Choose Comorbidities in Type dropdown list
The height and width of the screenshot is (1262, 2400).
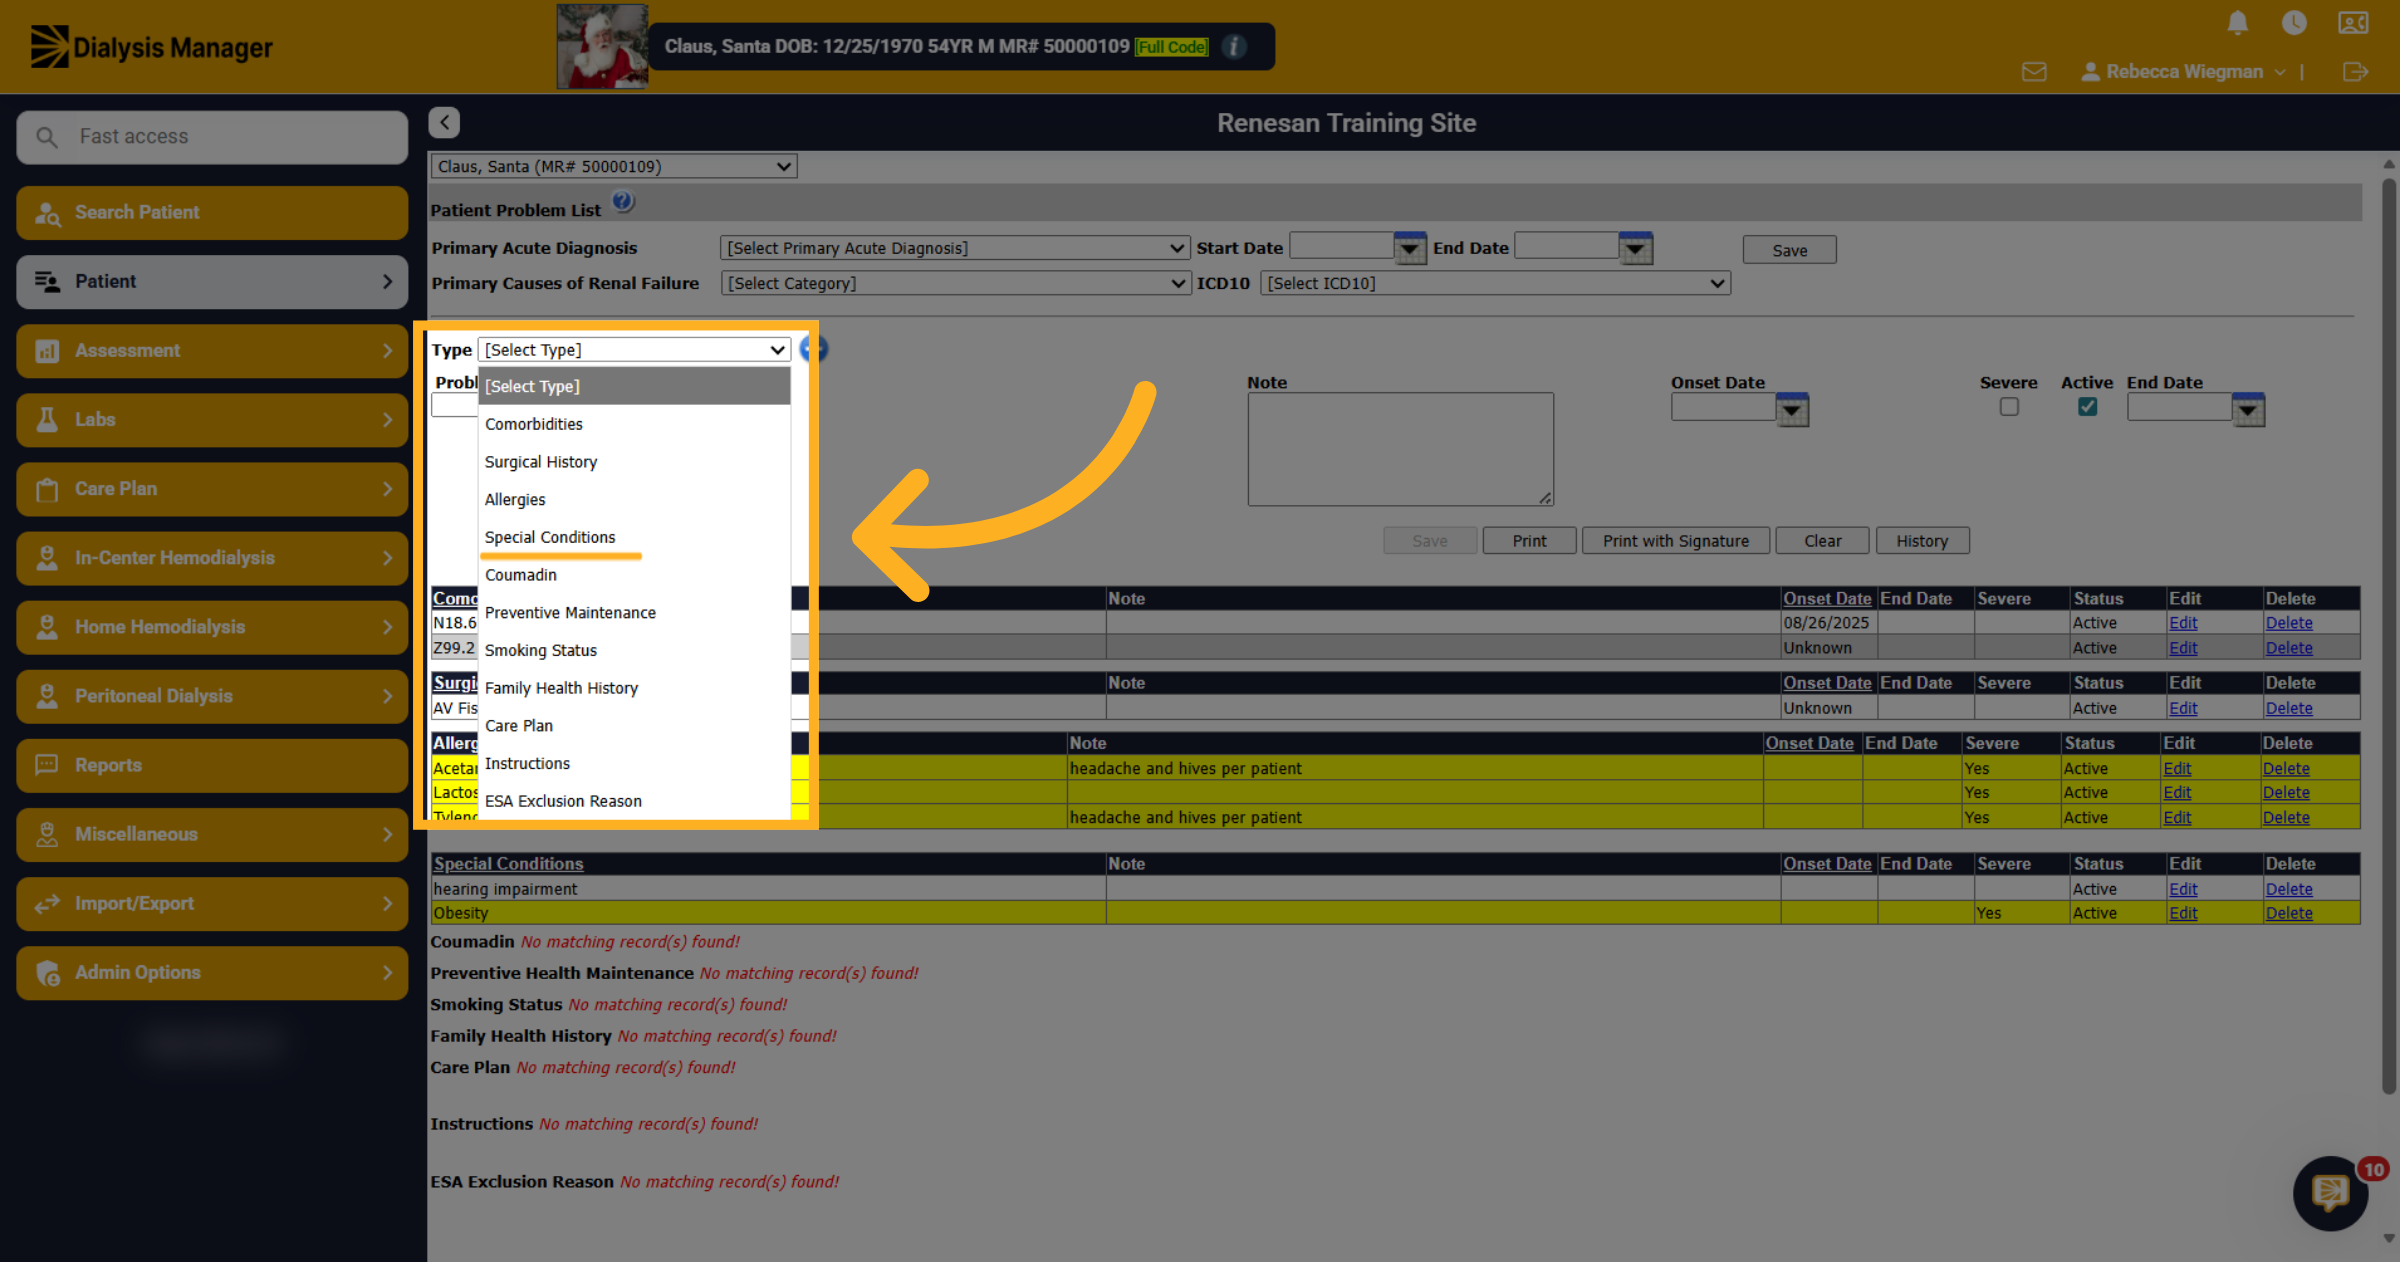coord(634,424)
